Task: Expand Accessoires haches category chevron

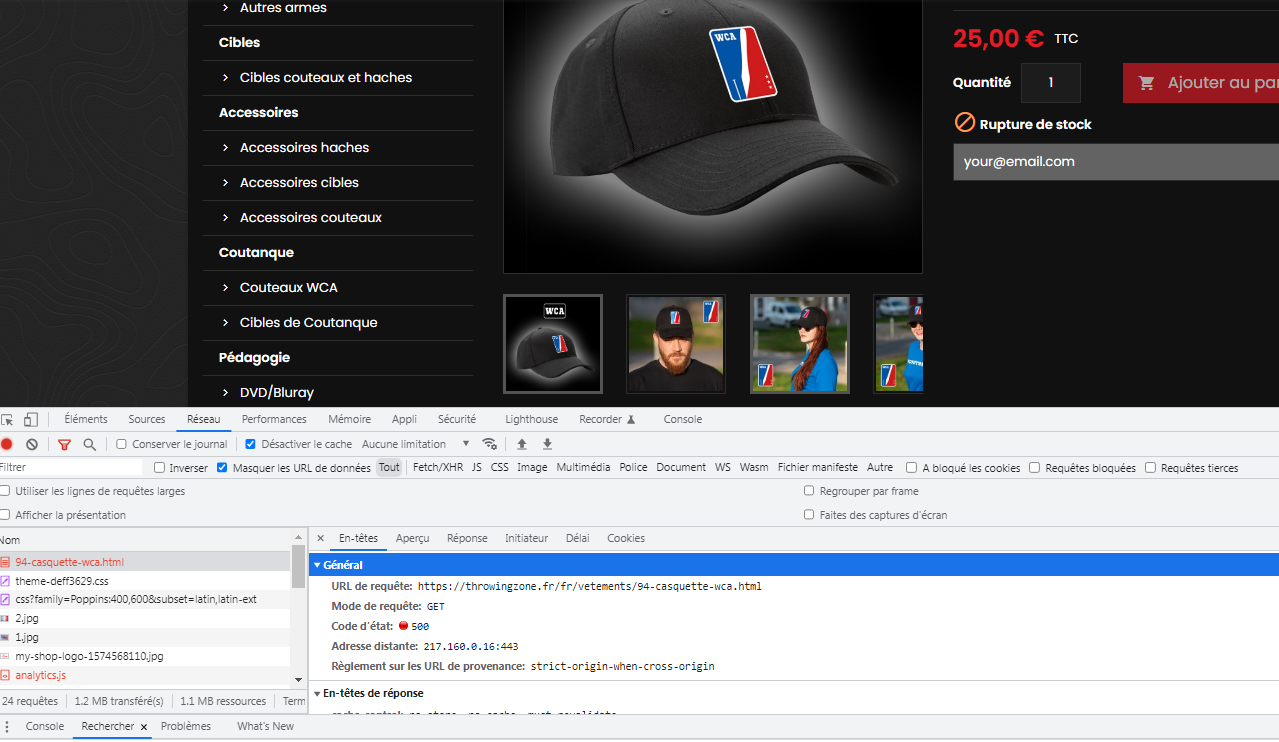Action: [225, 148]
